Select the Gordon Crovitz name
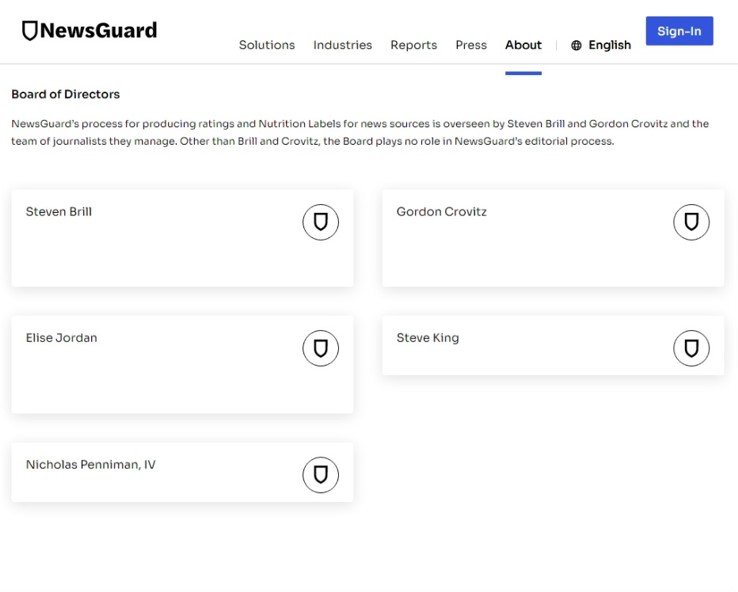The height and width of the screenshot is (592, 738). point(441,212)
